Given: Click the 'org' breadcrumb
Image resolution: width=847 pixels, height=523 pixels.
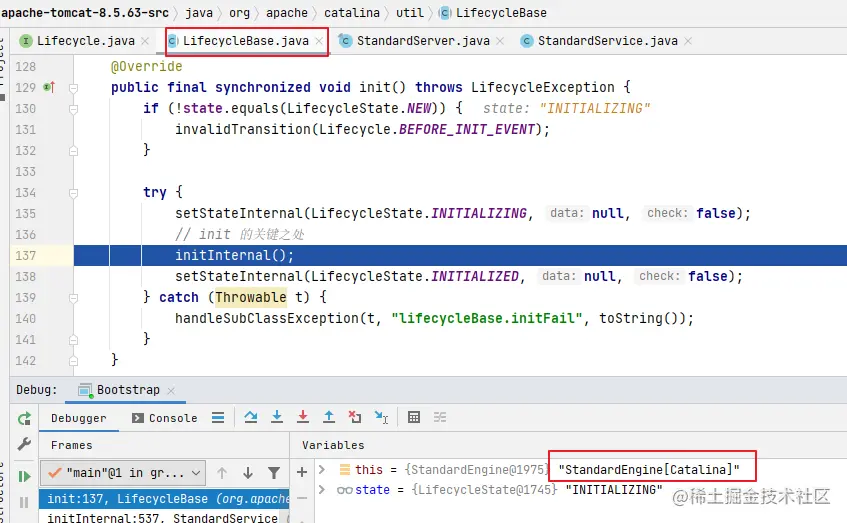Looking at the screenshot, I should click(x=239, y=12).
